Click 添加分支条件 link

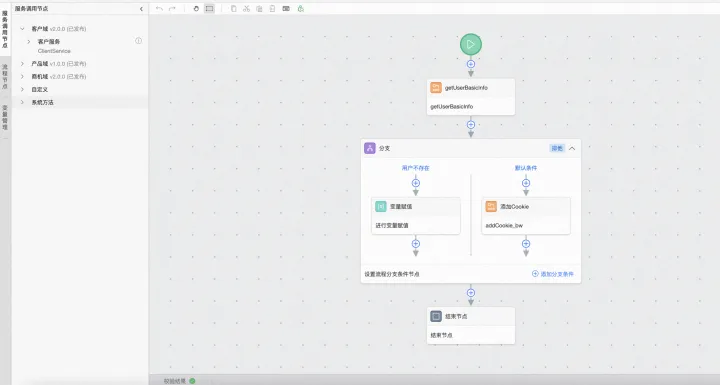coord(553,274)
